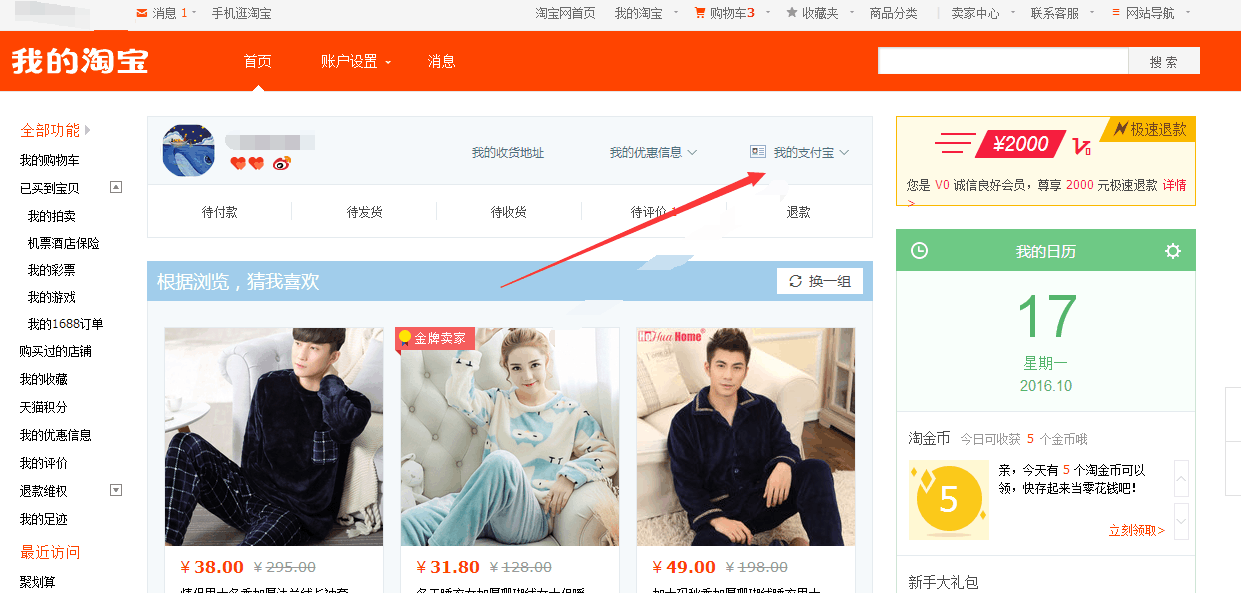Click the up arrow in 淘金币 panel
This screenshot has width=1241, height=593.
tap(1181, 479)
